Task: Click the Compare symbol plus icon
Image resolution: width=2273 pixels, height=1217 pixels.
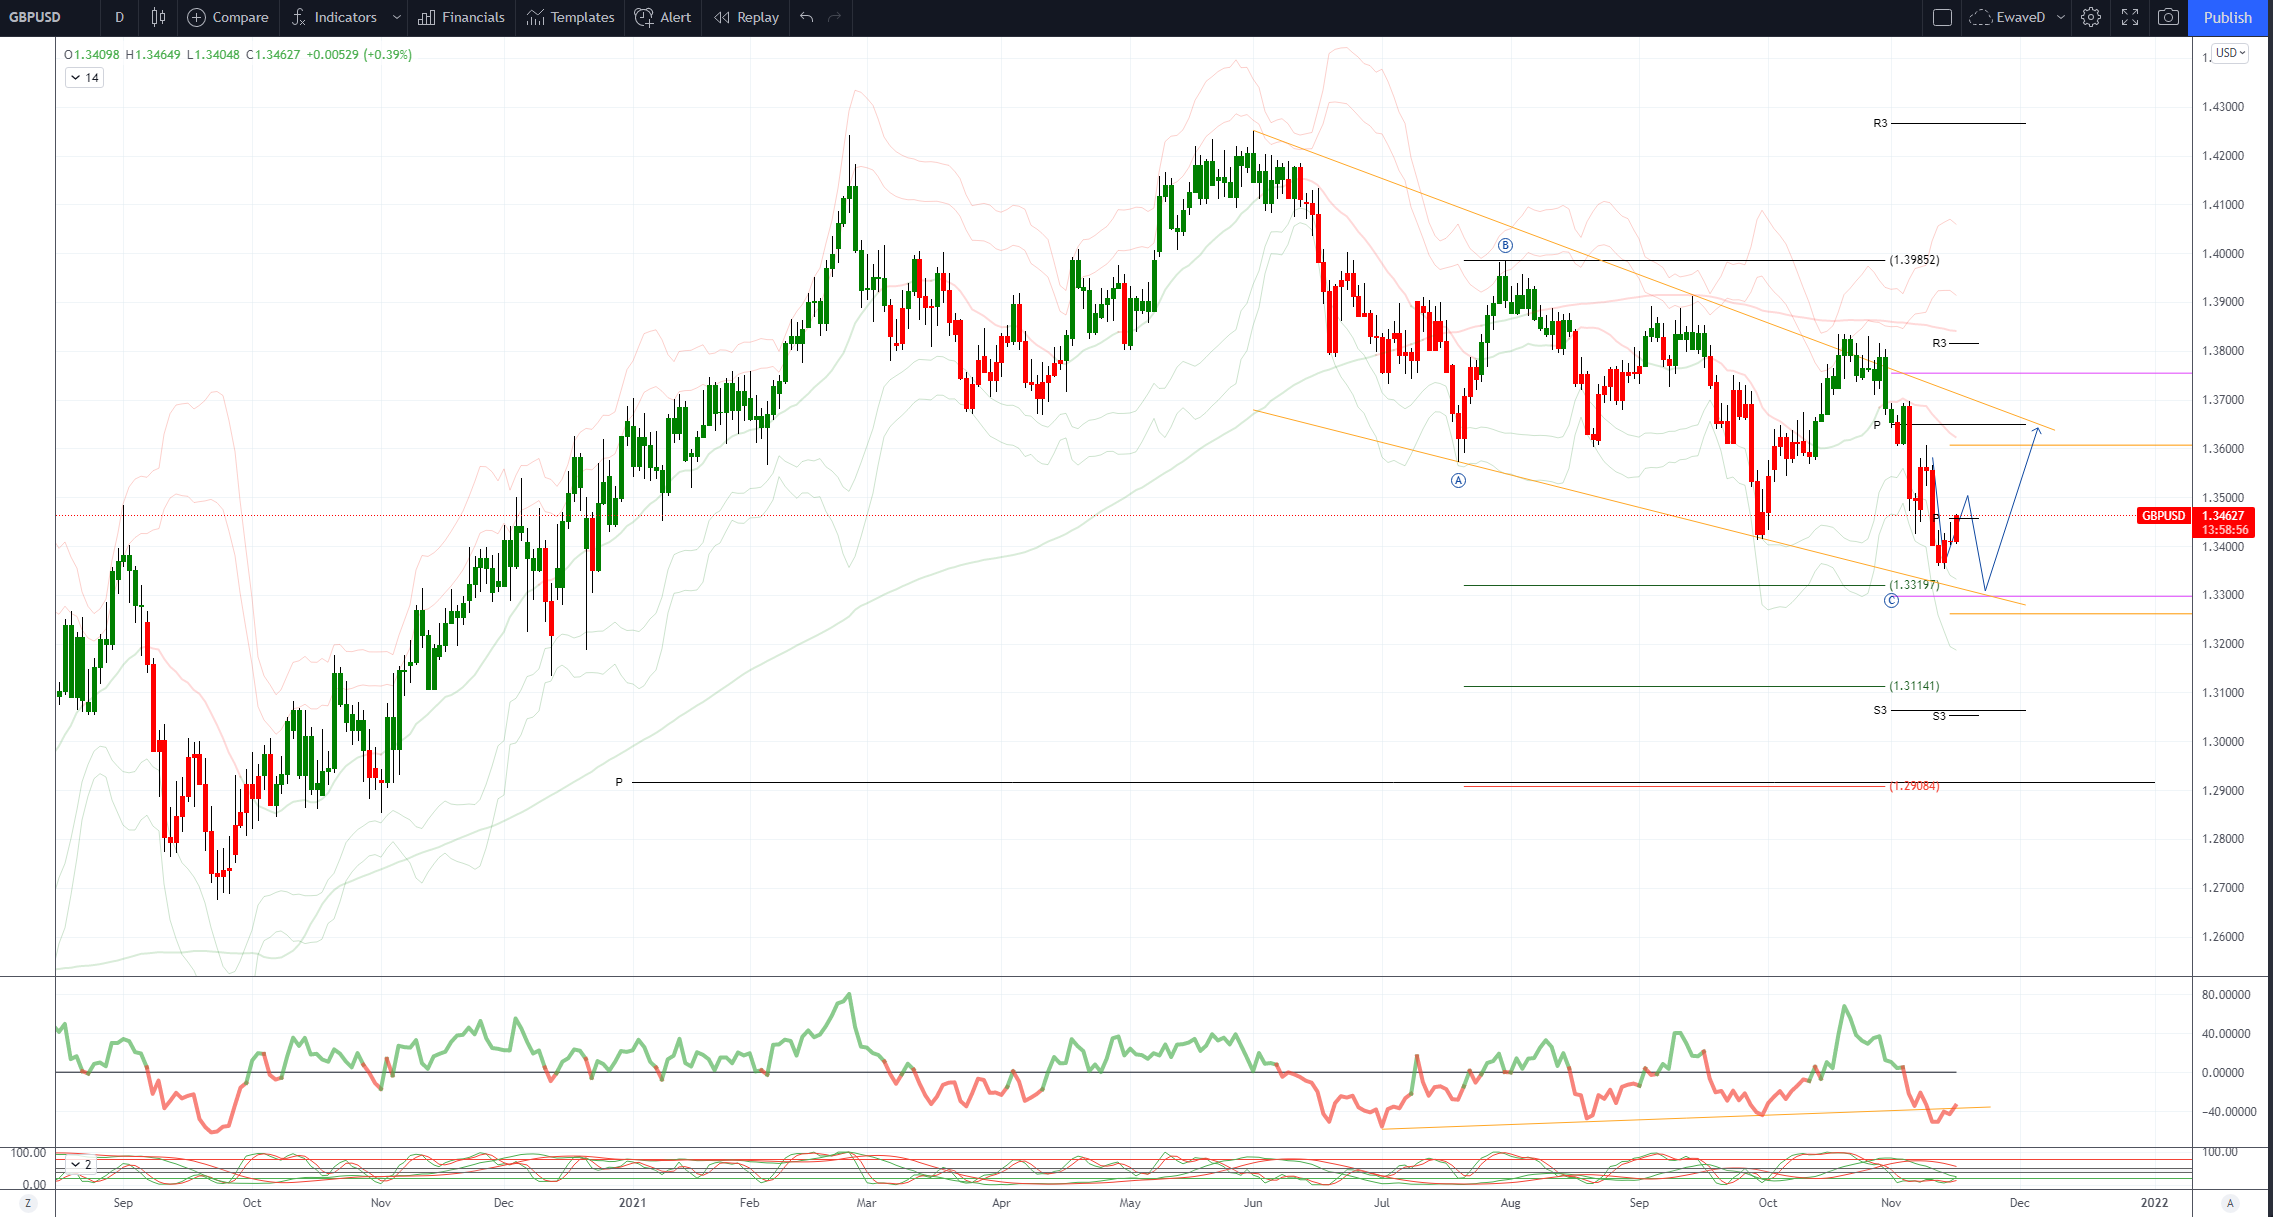Action: click(197, 17)
